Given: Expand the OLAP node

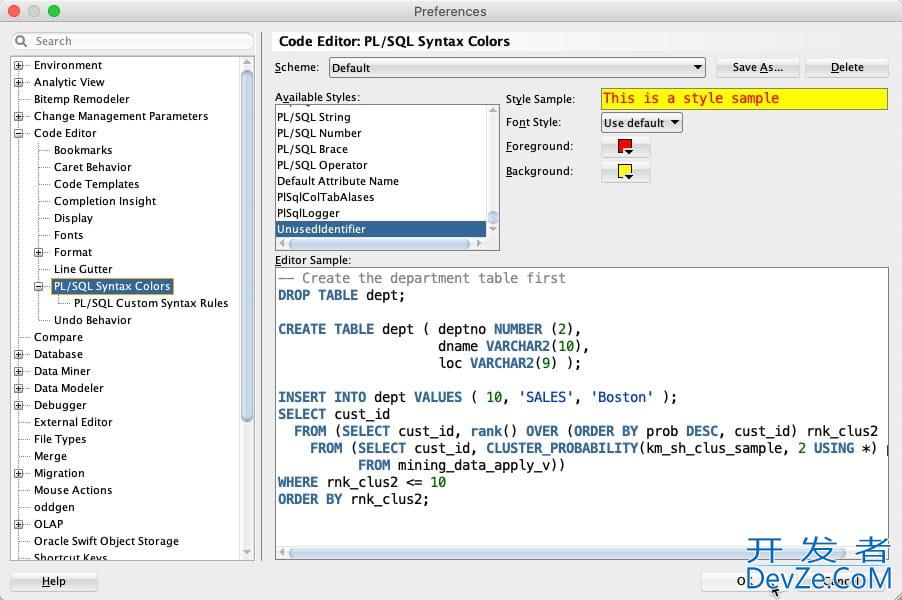Looking at the screenshot, I should click(18, 524).
